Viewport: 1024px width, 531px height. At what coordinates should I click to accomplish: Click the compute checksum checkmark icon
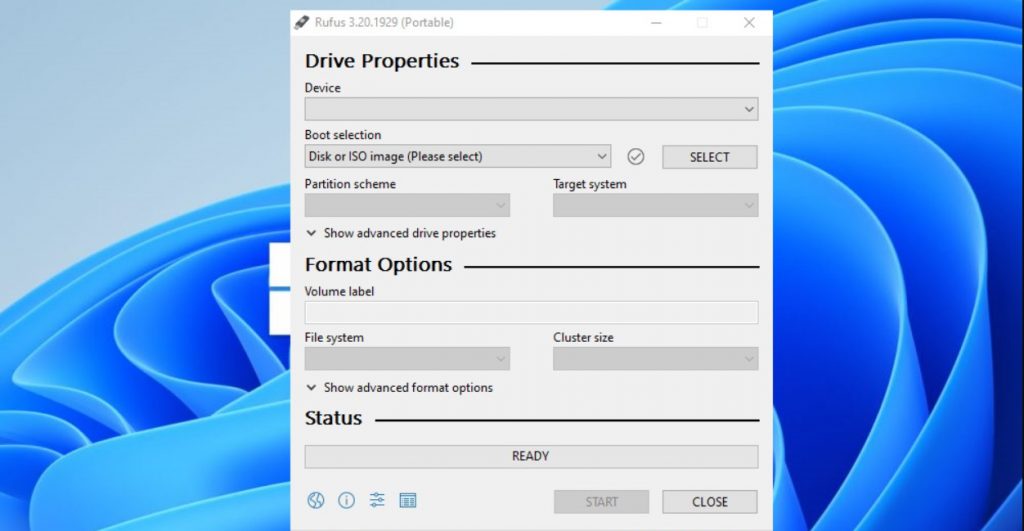636,157
